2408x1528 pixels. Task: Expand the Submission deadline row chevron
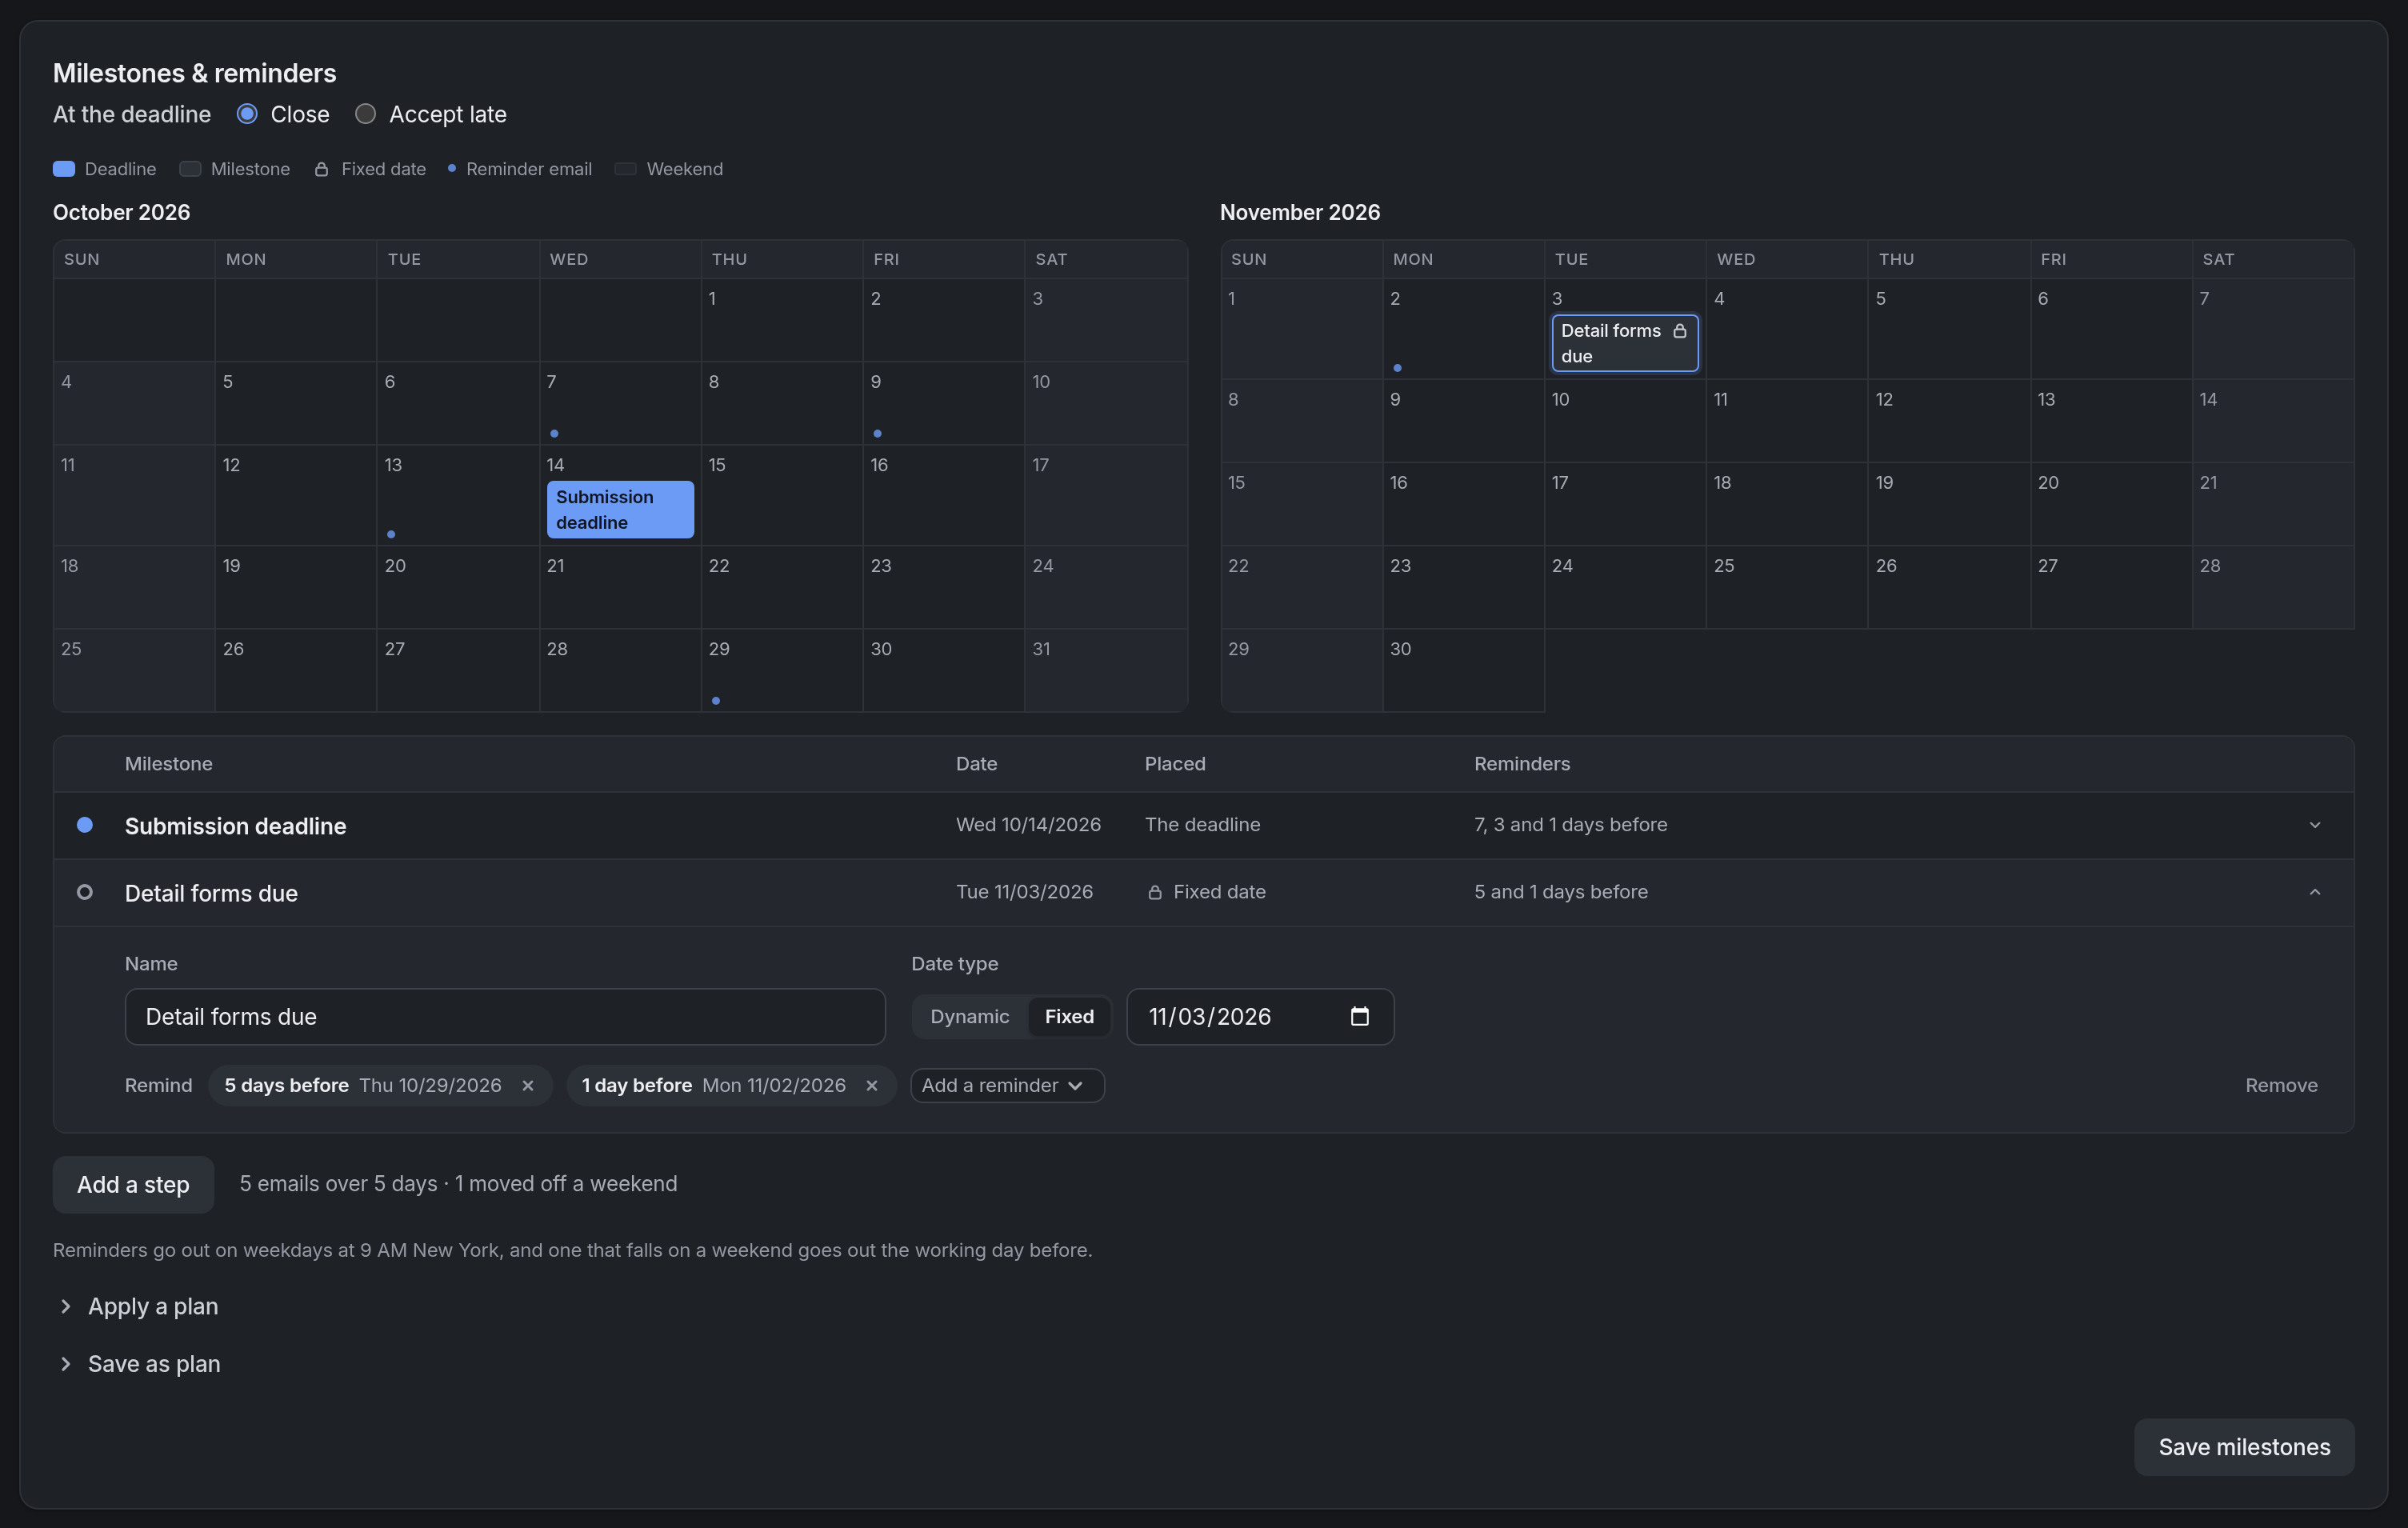click(x=2314, y=825)
